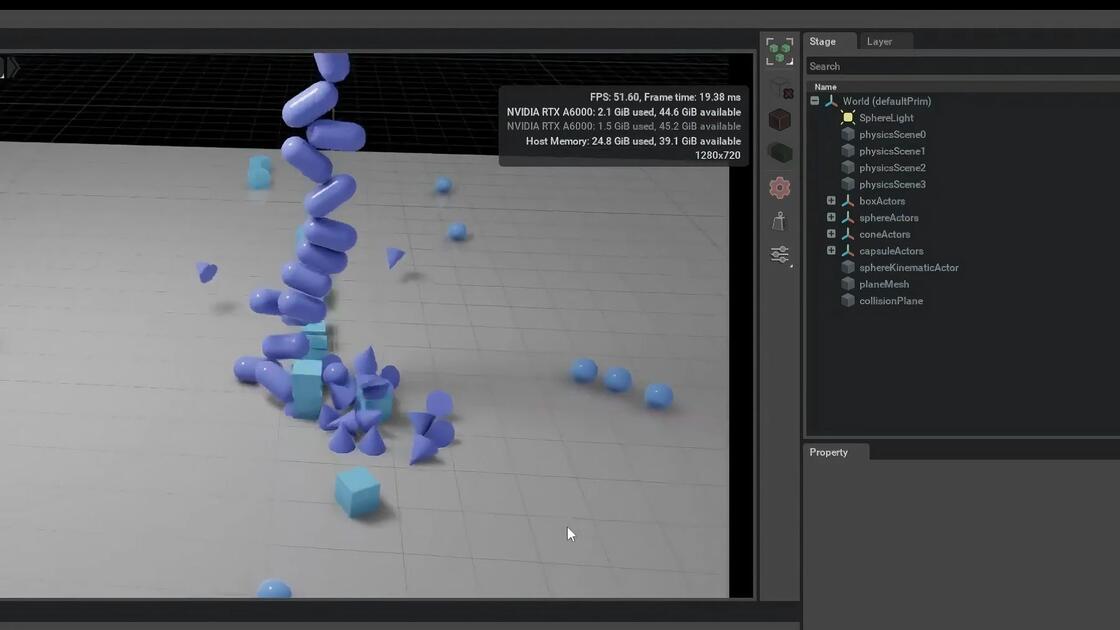Screen dimensions: 1120x630
Task: Click the cube with red cross icon
Action: [x=781, y=89]
